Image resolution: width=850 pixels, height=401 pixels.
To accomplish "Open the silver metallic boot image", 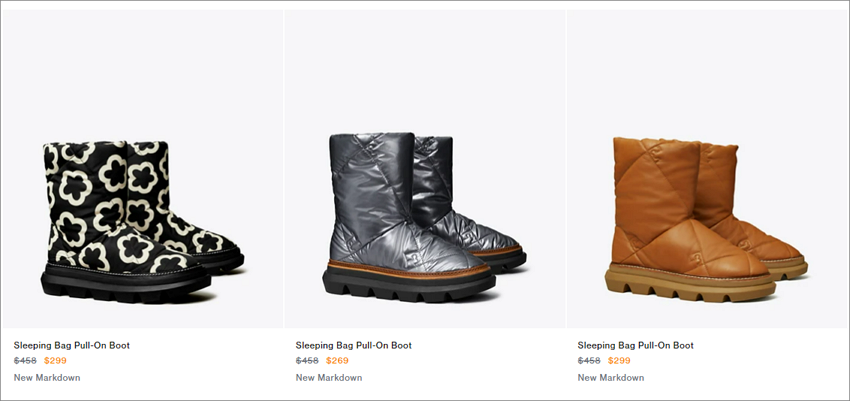I will pos(424,169).
